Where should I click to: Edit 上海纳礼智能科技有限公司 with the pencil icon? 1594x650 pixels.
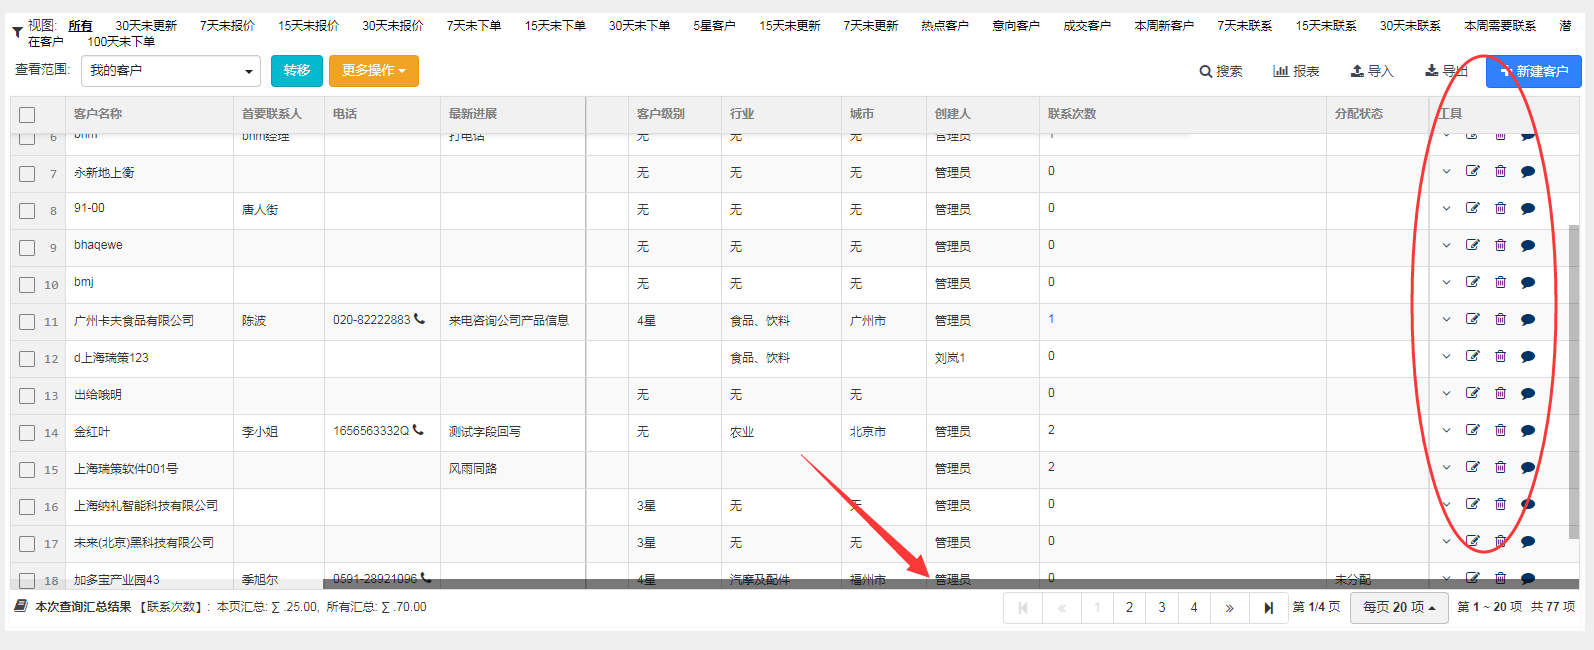click(1473, 504)
